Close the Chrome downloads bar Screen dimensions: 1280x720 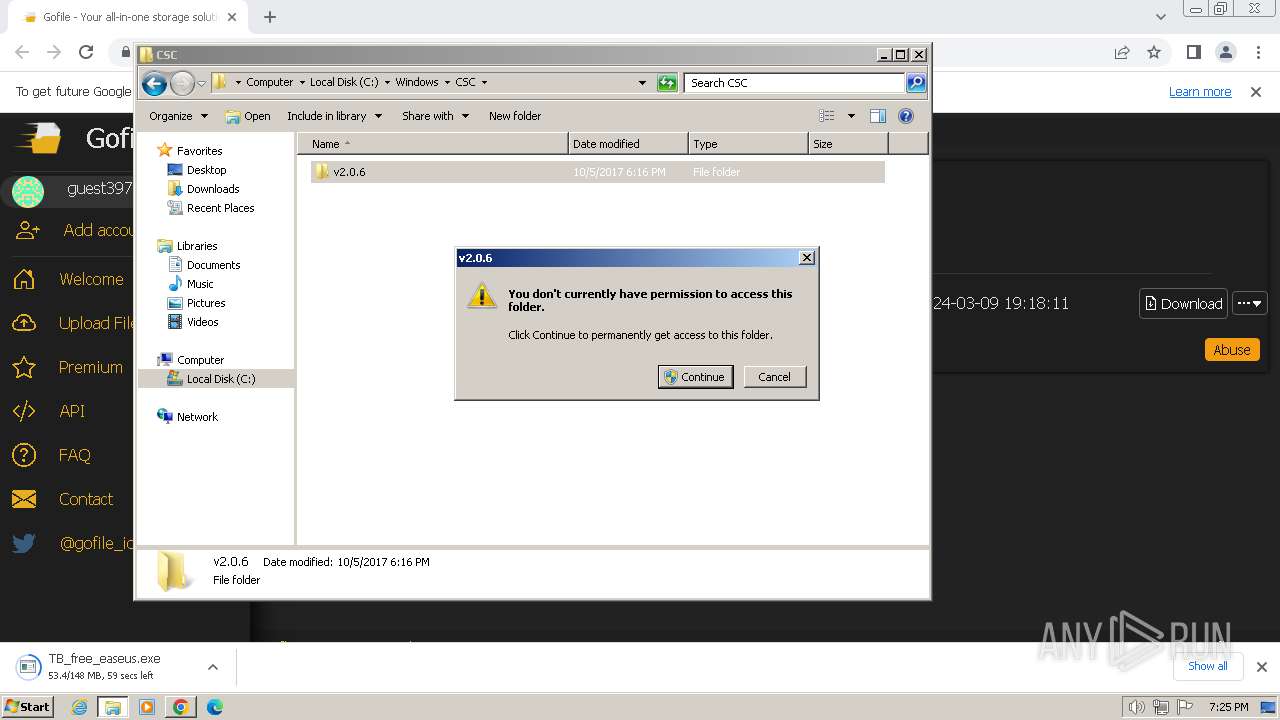pos(1261,666)
